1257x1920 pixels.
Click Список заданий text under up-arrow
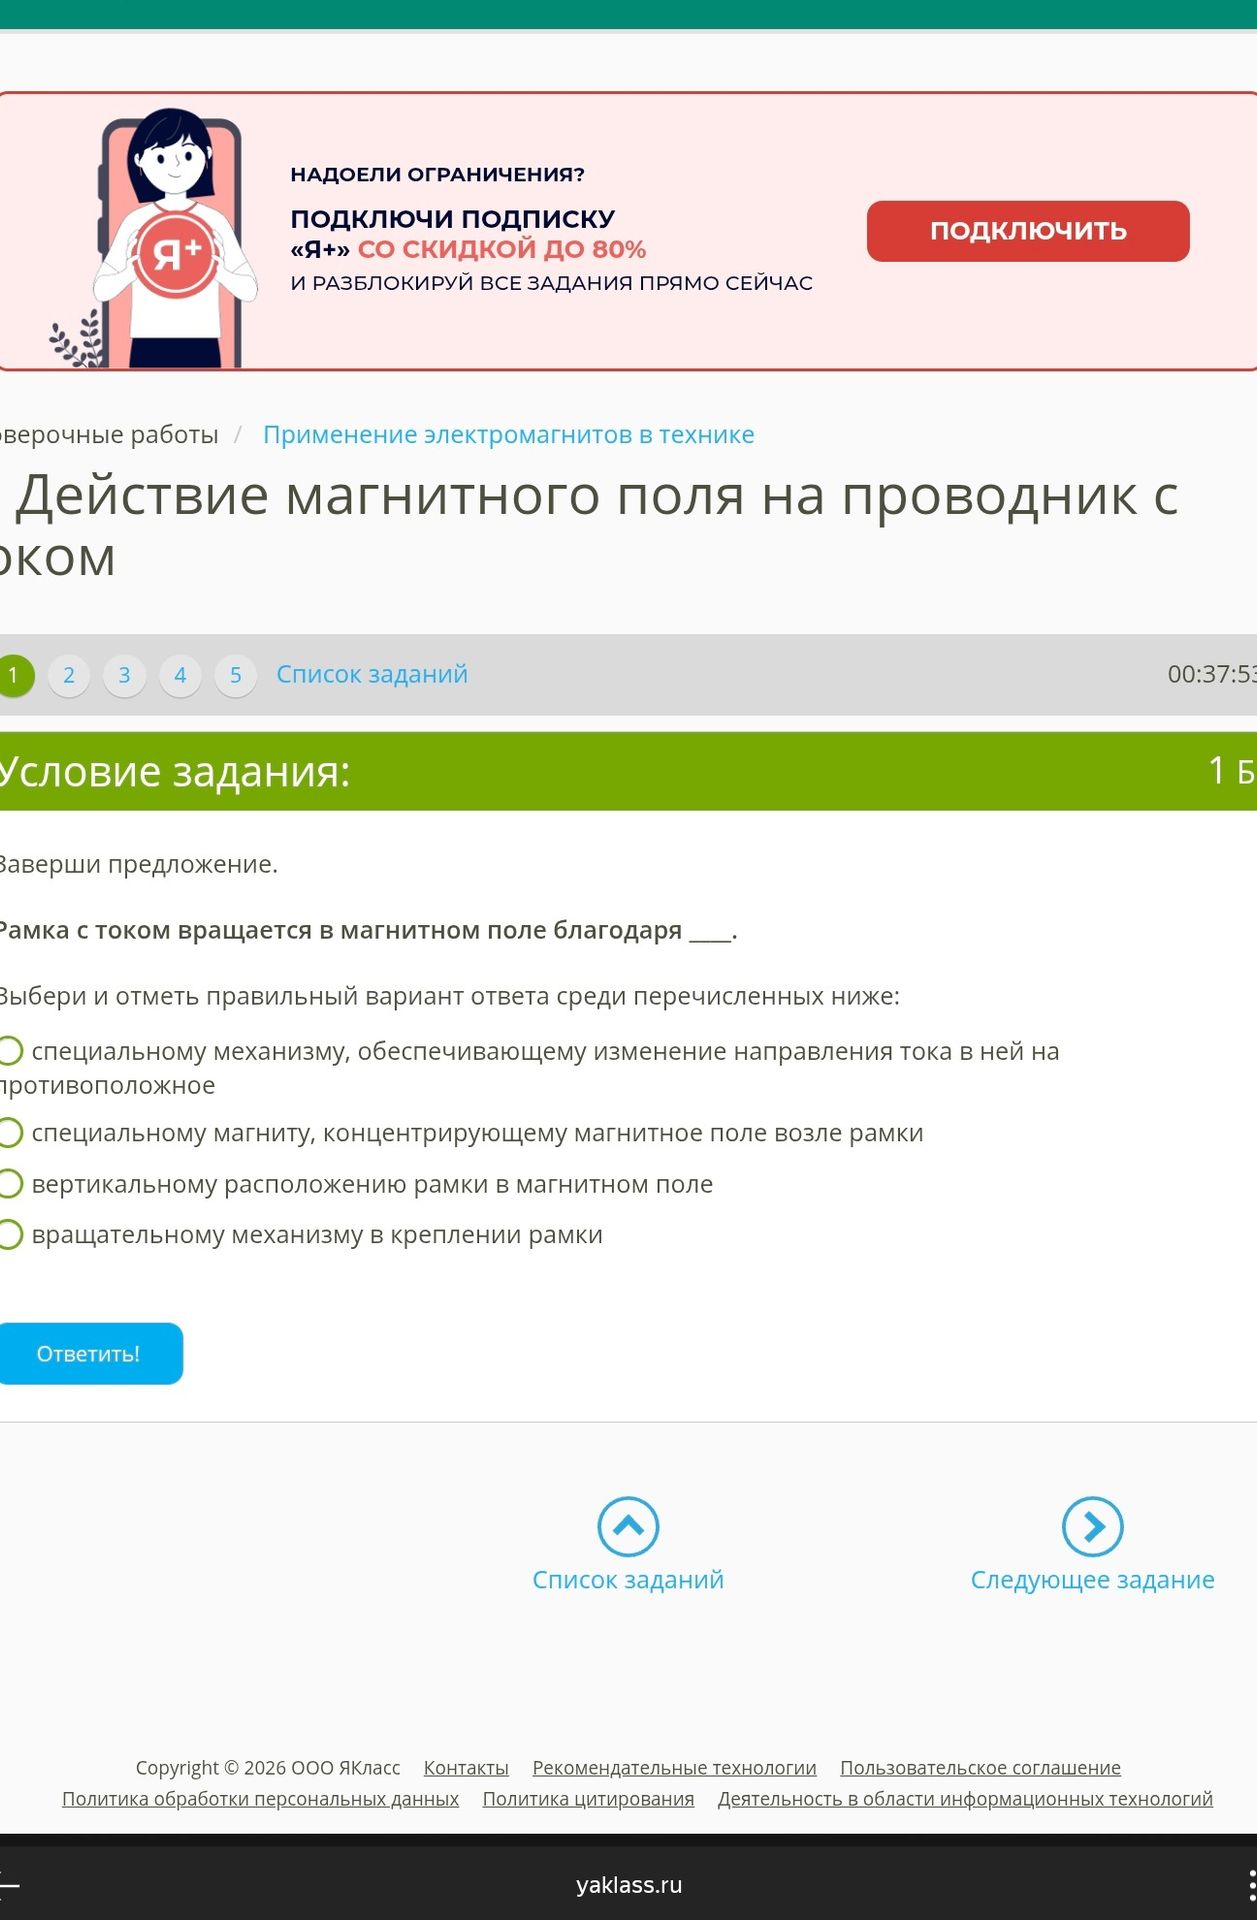point(628,1580)
